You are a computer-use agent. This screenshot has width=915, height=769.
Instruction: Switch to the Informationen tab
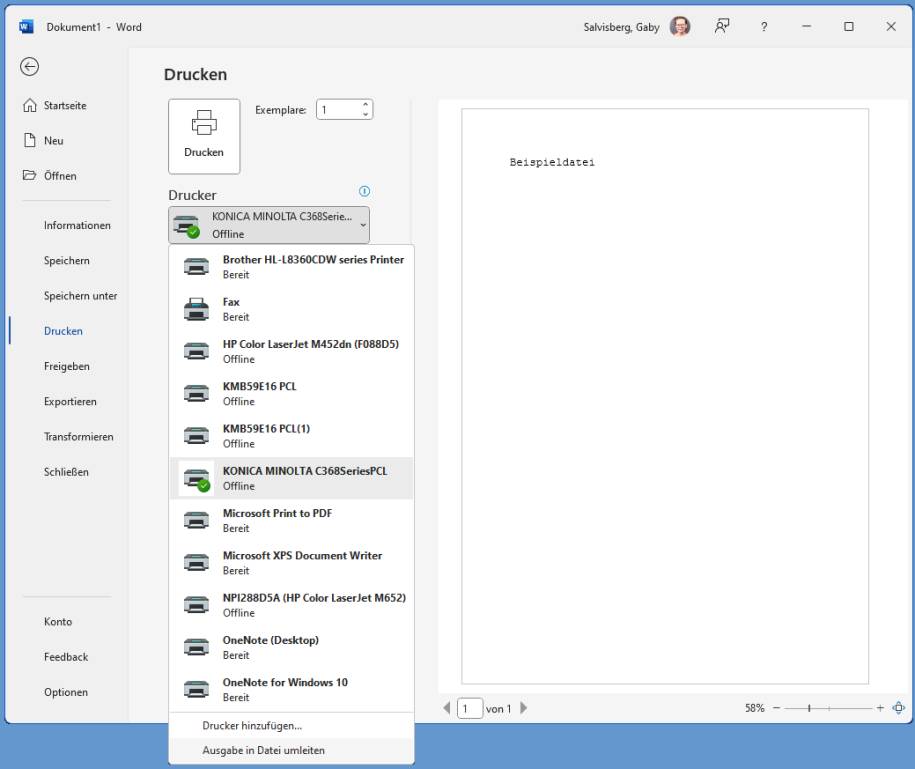point(77,225)
